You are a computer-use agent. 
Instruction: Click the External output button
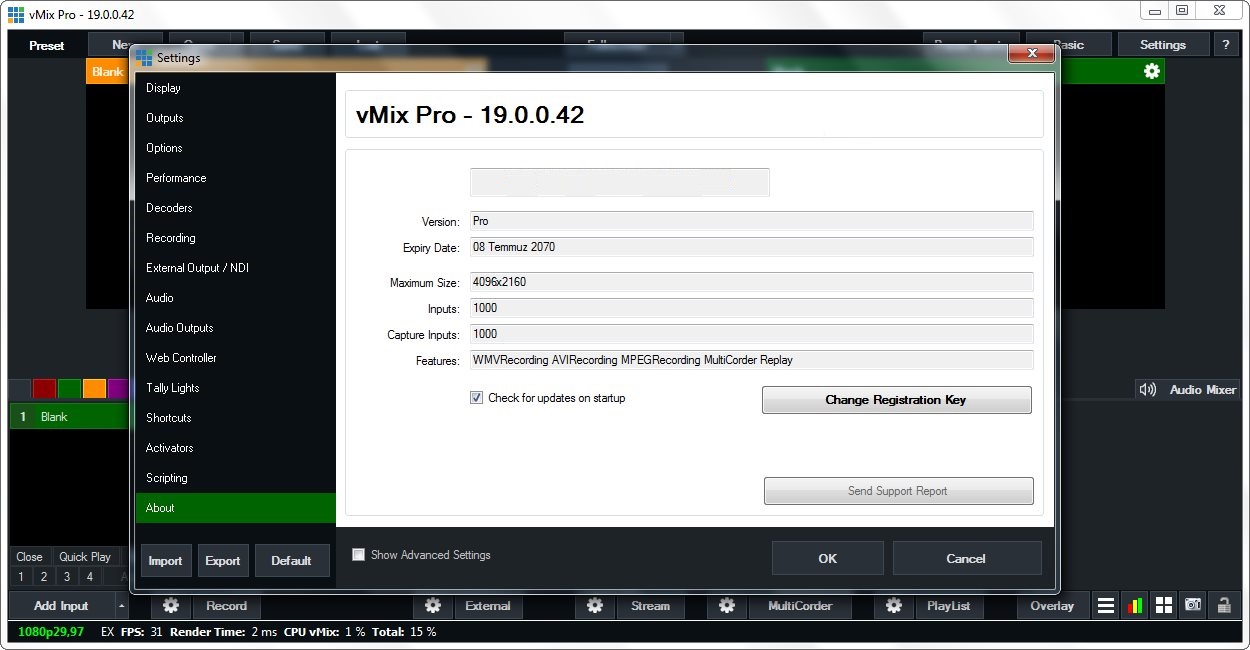488,606
